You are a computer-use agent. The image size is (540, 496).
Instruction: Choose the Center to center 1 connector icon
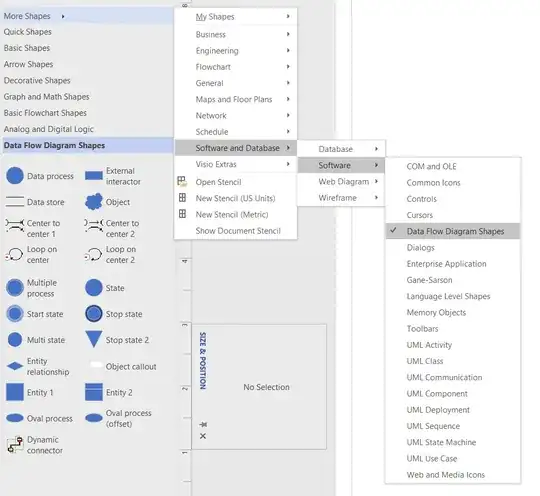click(x=15, y=225)
